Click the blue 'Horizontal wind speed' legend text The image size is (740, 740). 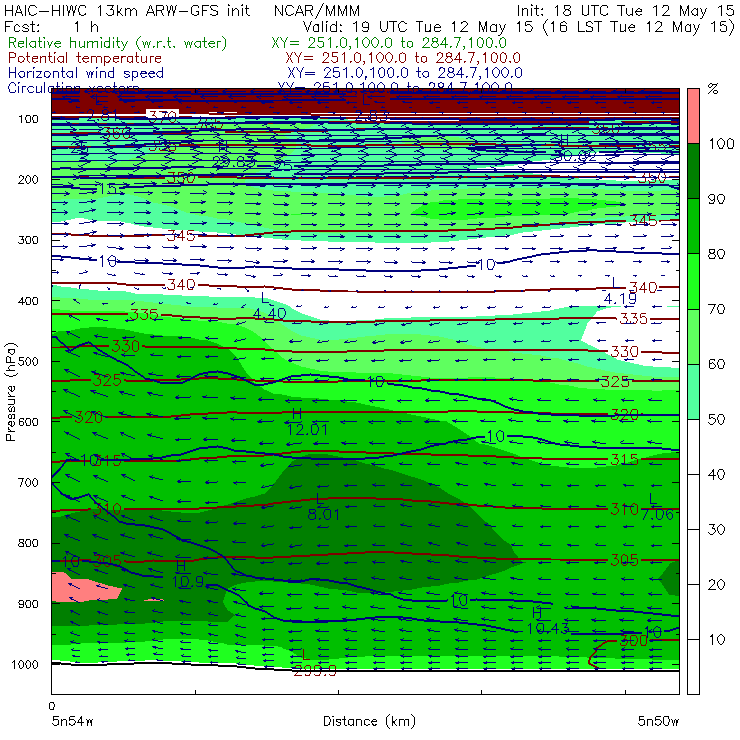pyautogui.click(x=86, y=73)
